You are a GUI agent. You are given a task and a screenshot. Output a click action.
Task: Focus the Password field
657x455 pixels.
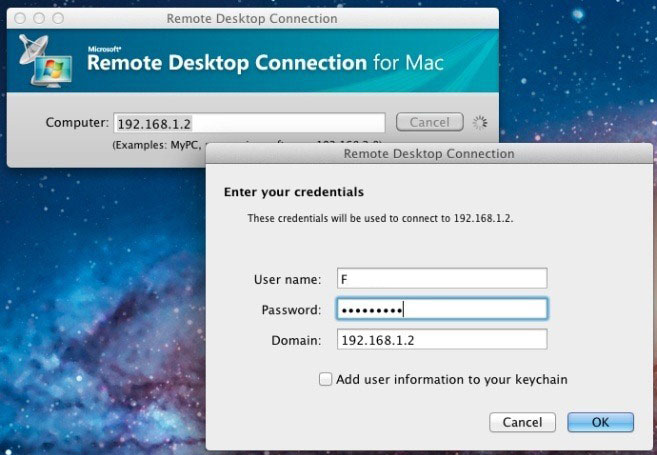point(442,309)
